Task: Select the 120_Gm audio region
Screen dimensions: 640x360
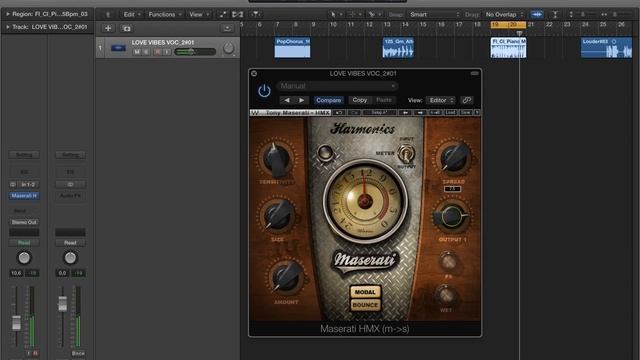Action: click(398, 48)
